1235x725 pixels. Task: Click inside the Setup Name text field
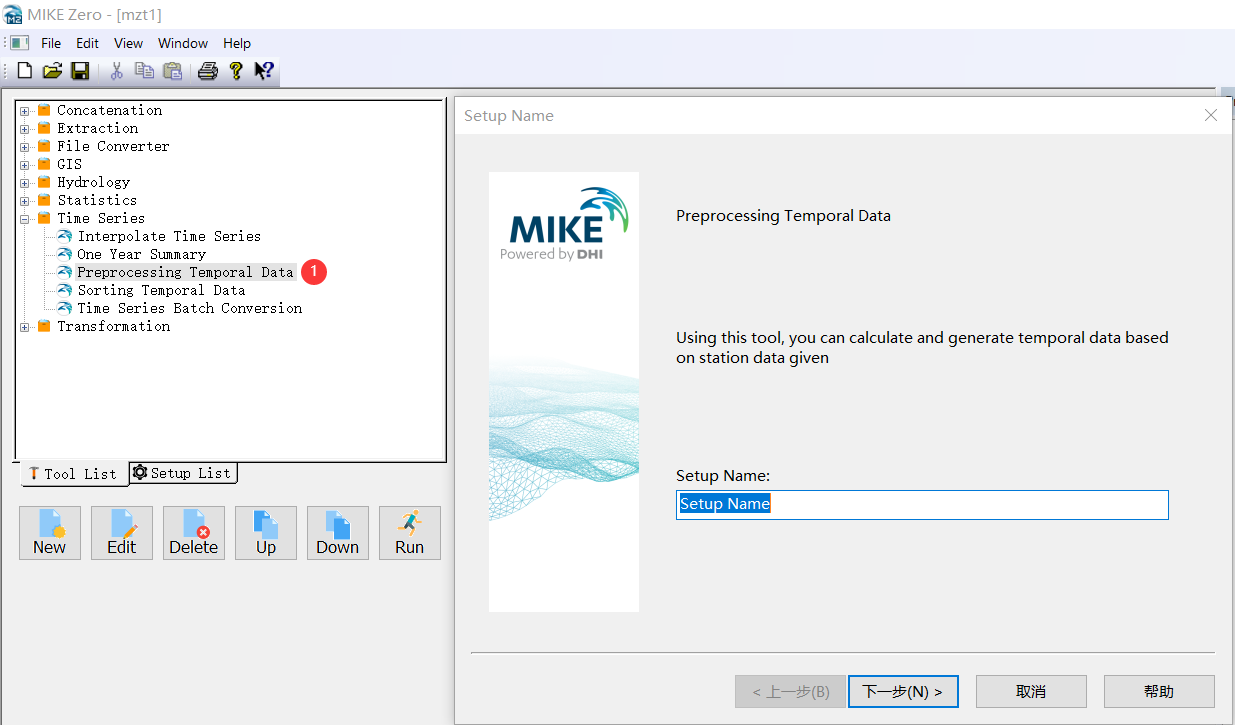[921, 504]
